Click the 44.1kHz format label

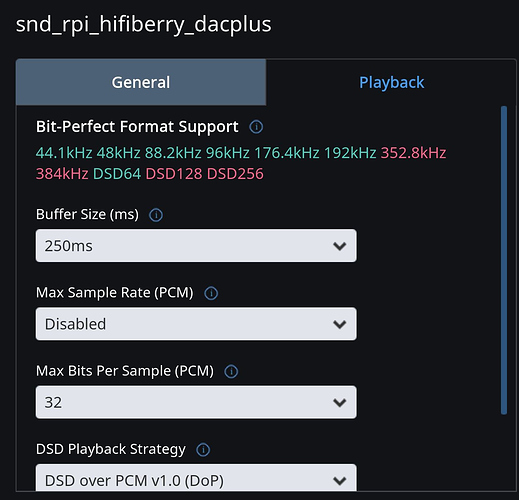pos(64,153)
